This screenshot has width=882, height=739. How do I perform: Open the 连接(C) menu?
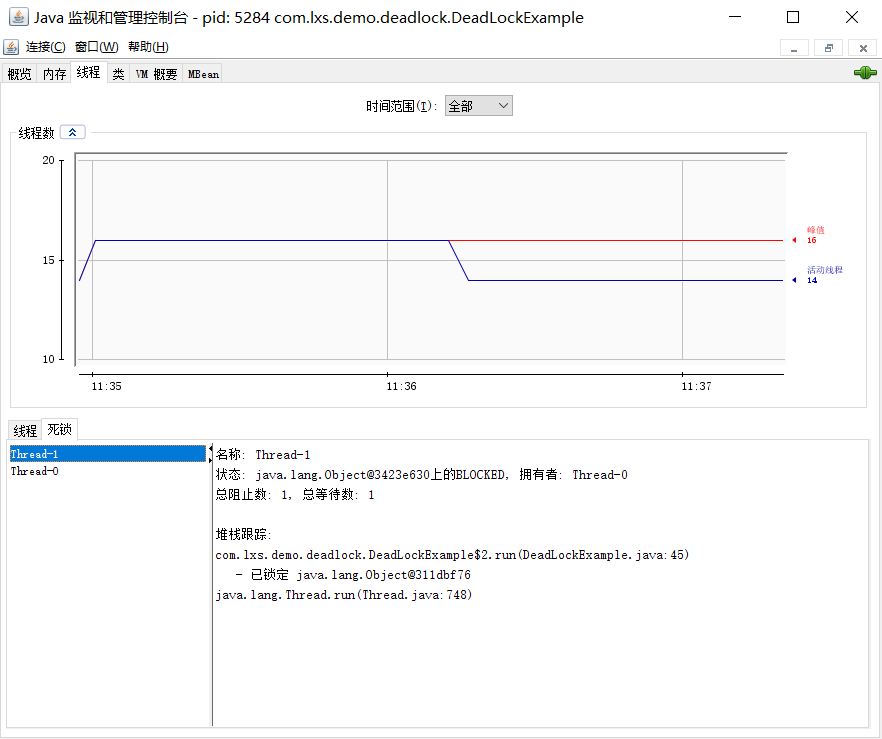46,47
